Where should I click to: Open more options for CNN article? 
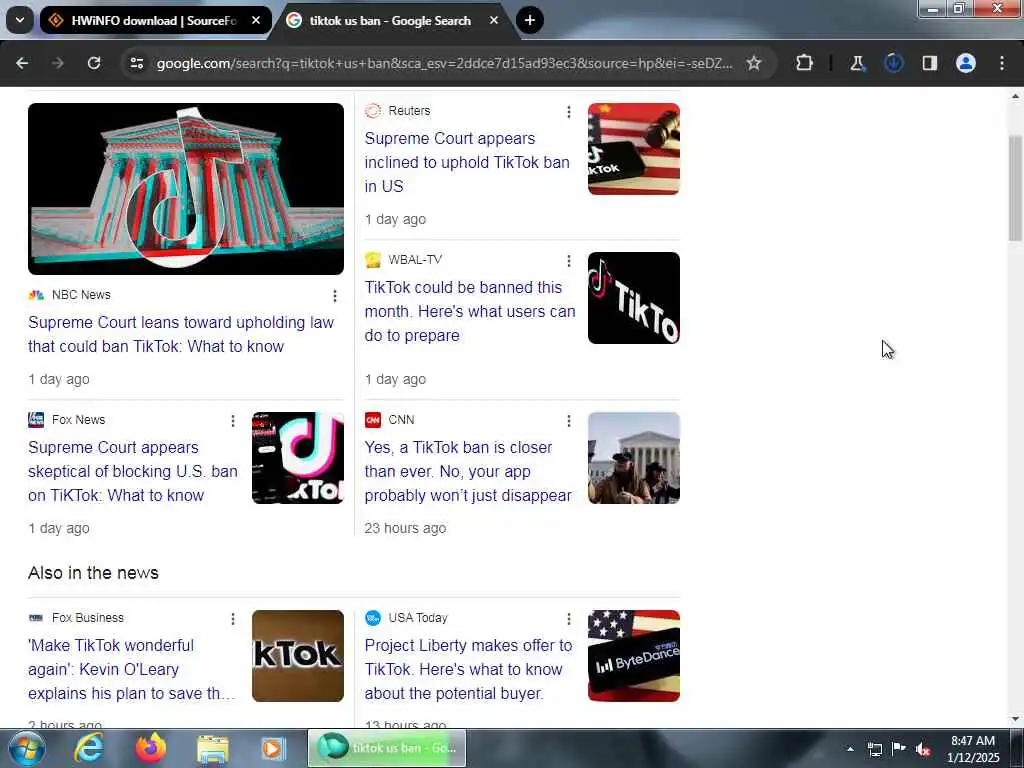[x=569, y=421]
